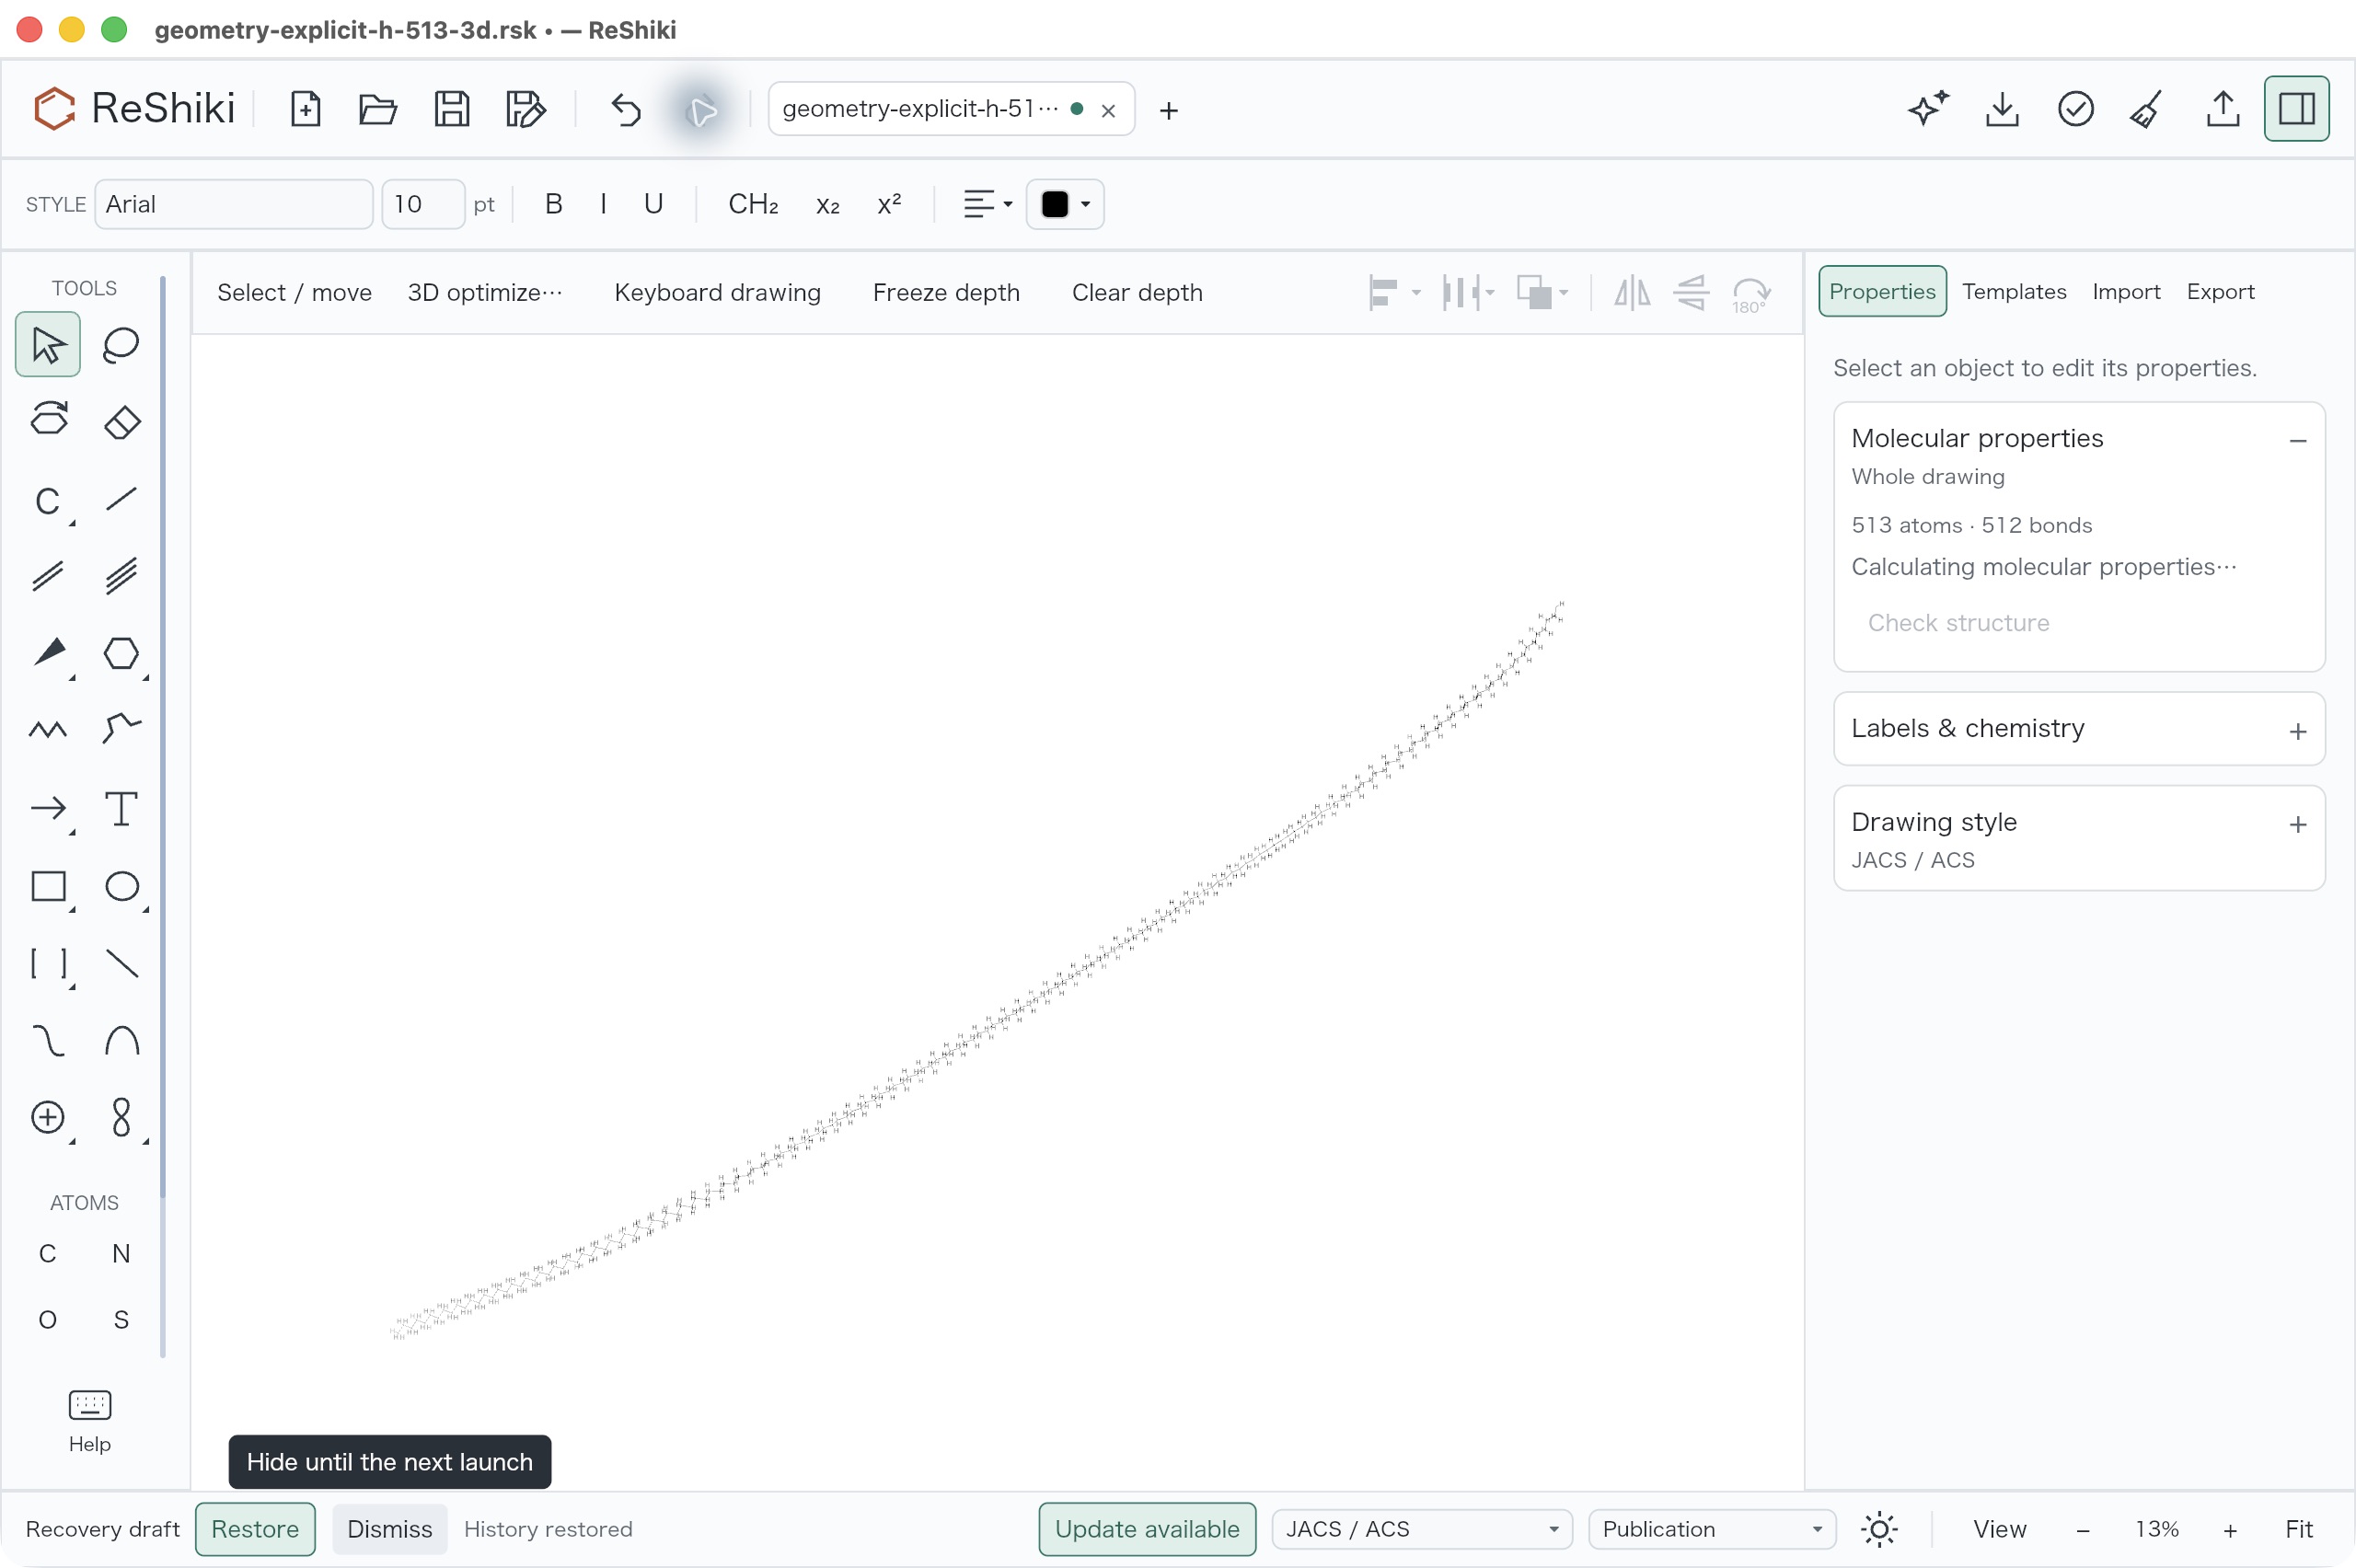
Task: Select the reaction arrow tool
Action: (48, 808)
